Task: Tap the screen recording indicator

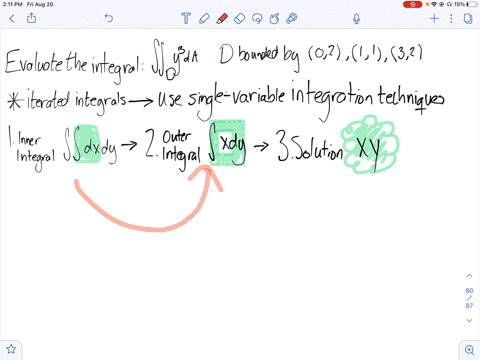Action: coord(412,4)
